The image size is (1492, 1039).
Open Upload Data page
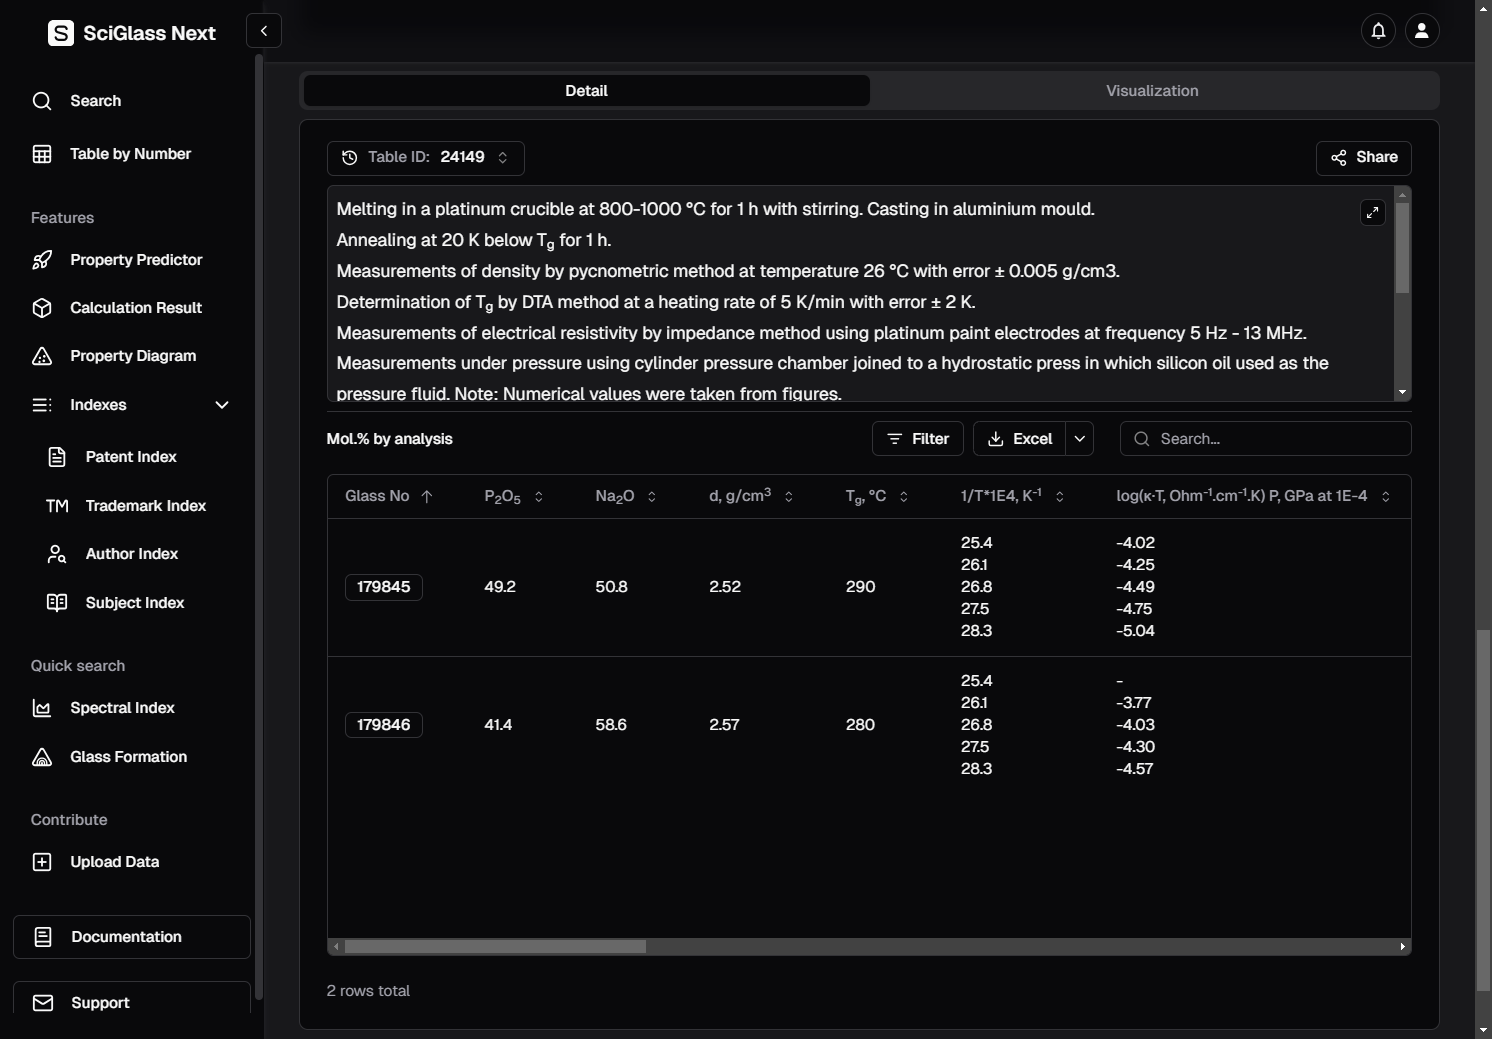point(114,862)
